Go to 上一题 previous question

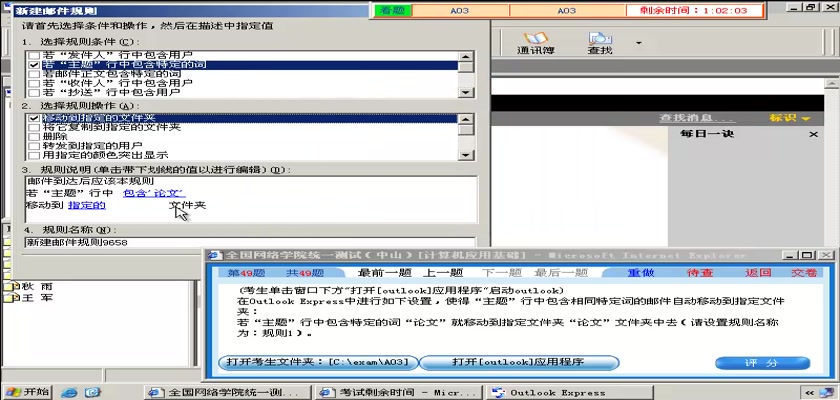tap(443, 273)
